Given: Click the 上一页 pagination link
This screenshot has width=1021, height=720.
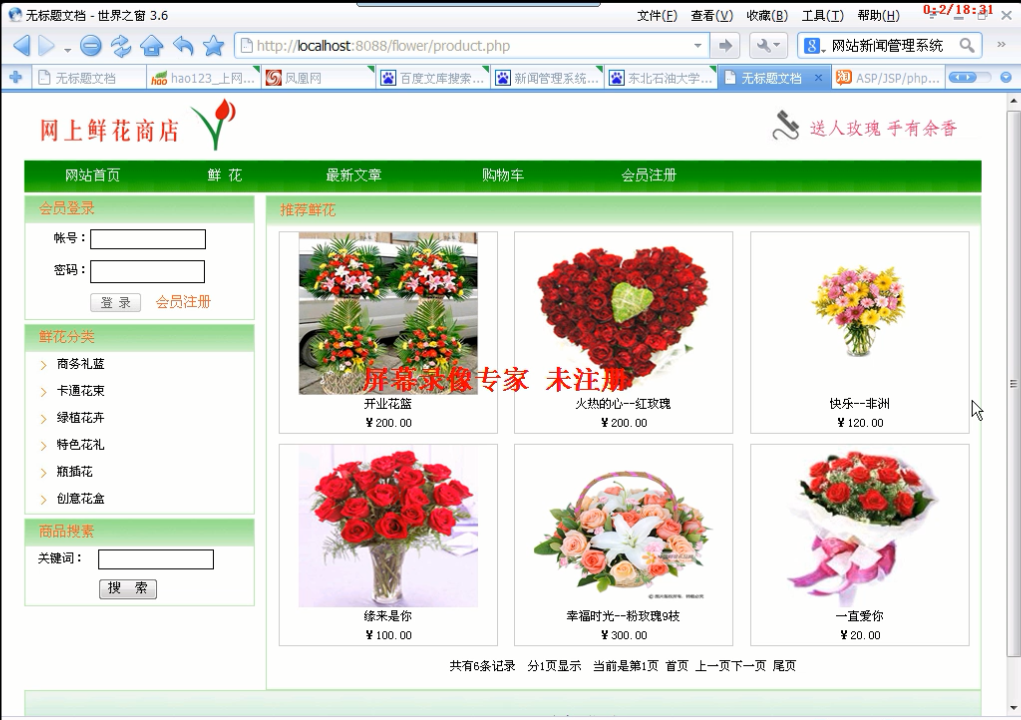Looking at the screenshot, I should 713,665.
